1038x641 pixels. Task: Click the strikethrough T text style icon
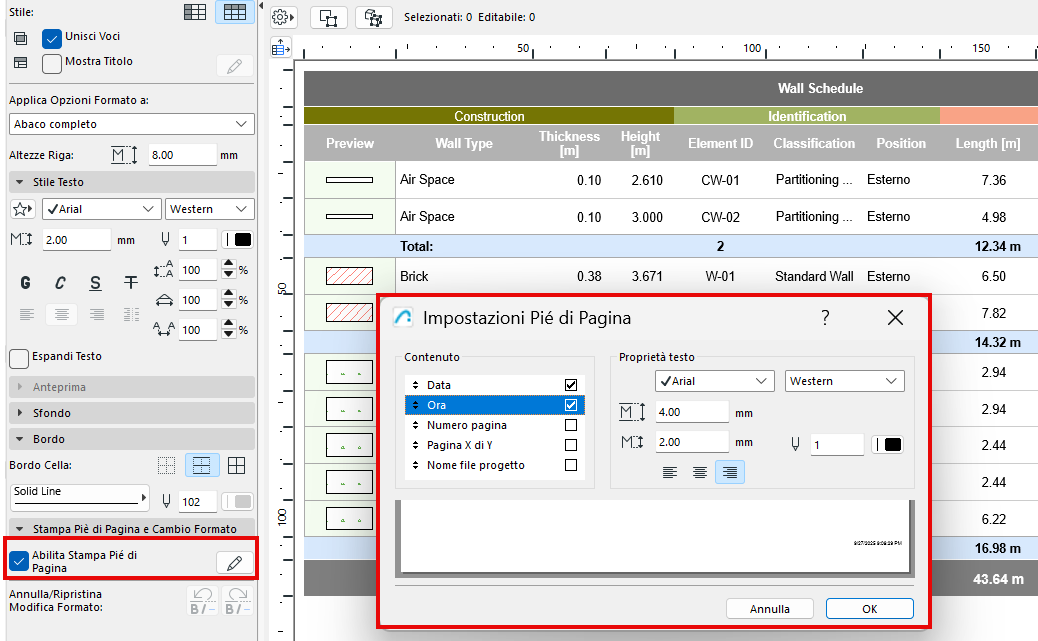click(130, 283)
